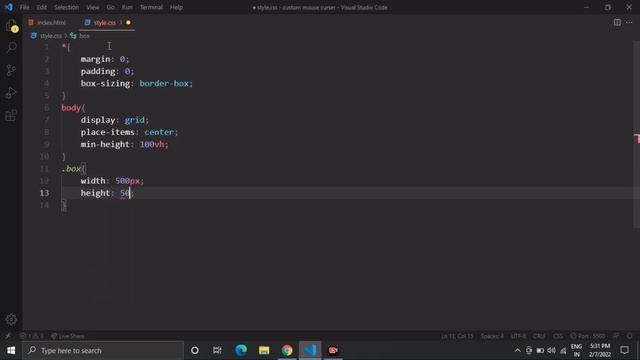
Task: Open the feedback icon in status bar
Action: pyautogui.click(x=616, y=336)
